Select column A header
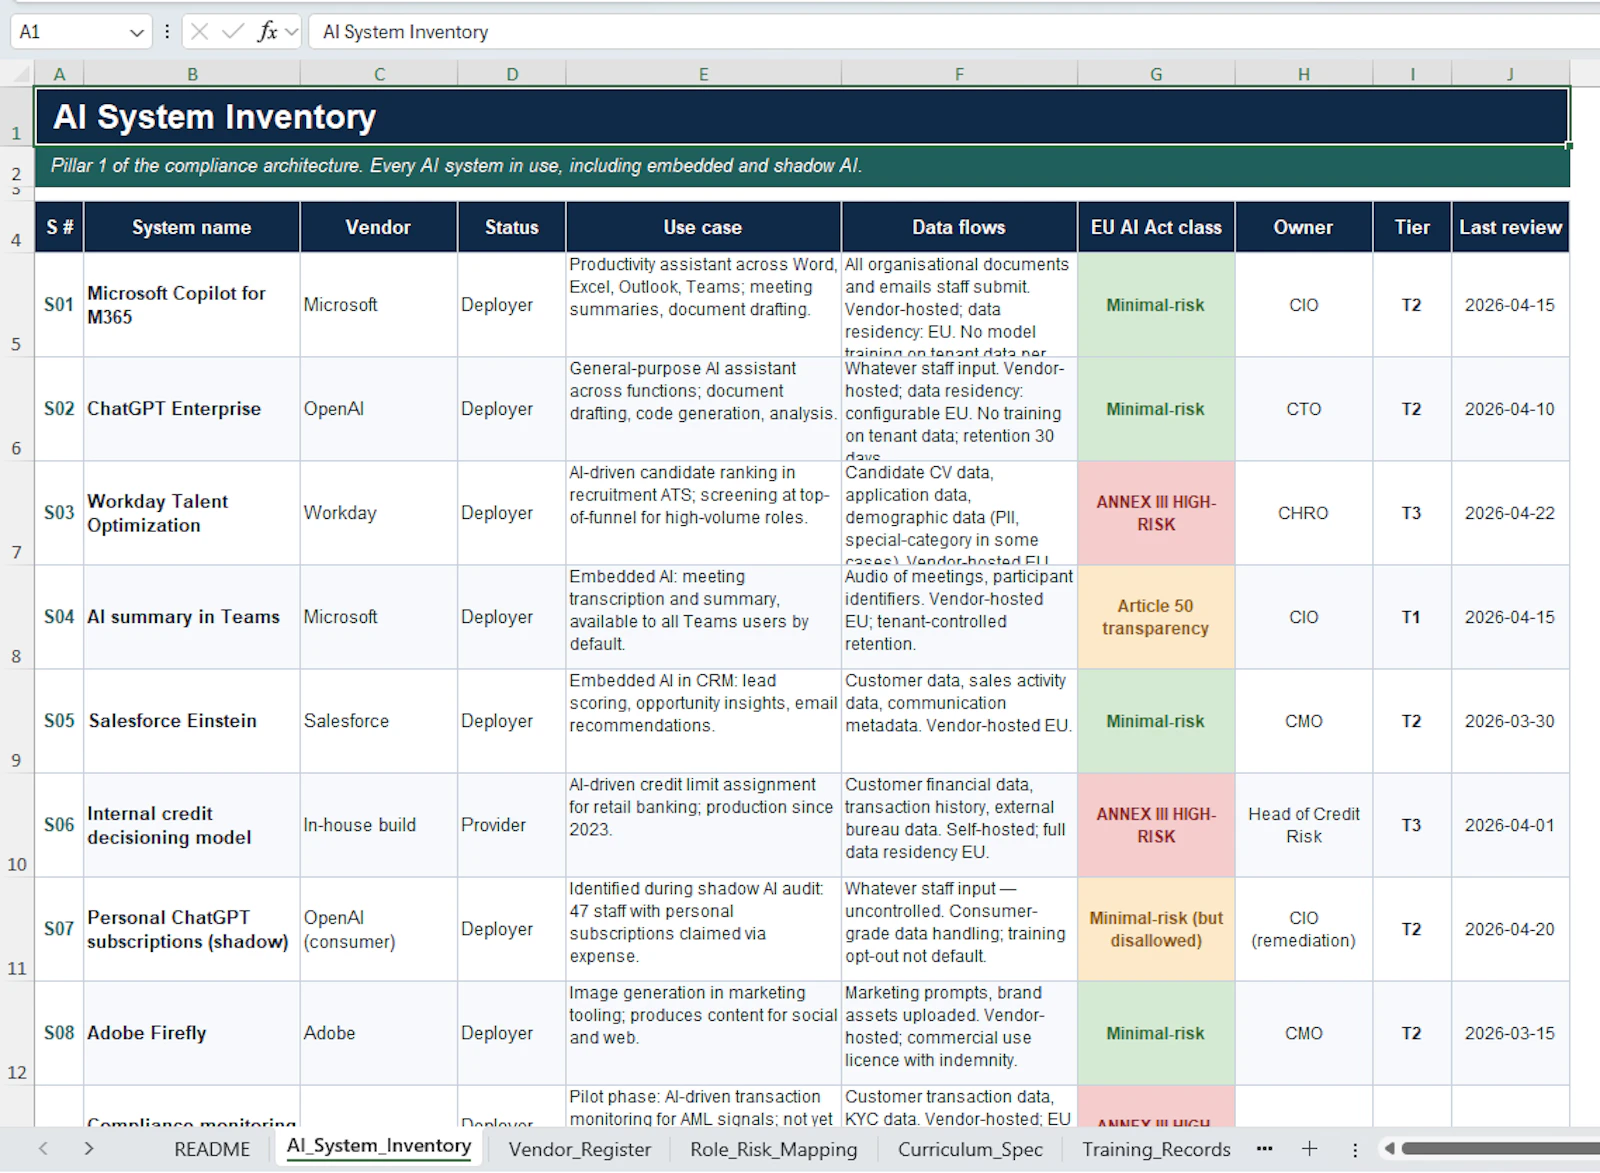The image size is (1600, 1173). [59, 74]
